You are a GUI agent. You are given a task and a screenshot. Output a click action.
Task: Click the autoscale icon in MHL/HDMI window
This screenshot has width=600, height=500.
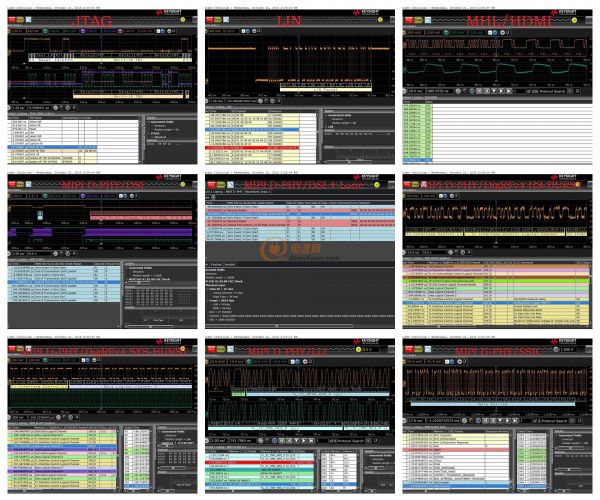[428, 21]
